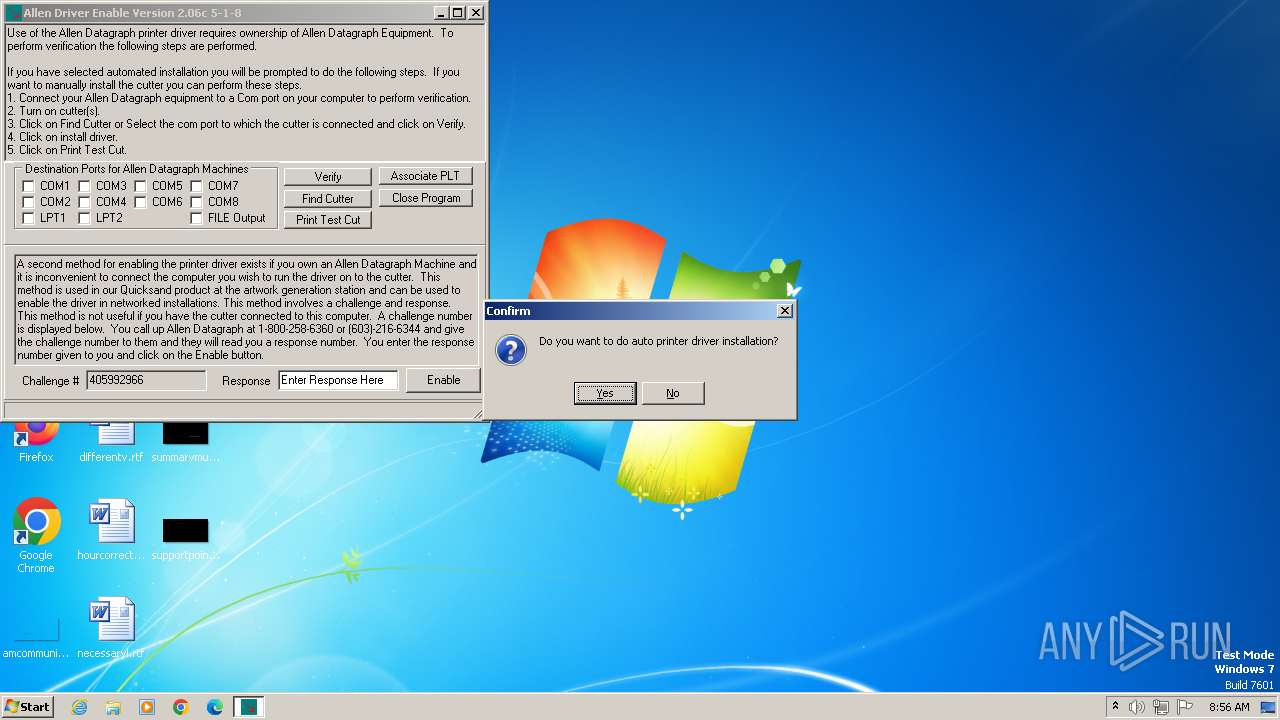The image size is (1280, 720).
Task: Minimize the Allen Driver Enable window
Action: (x=441, y=13)
